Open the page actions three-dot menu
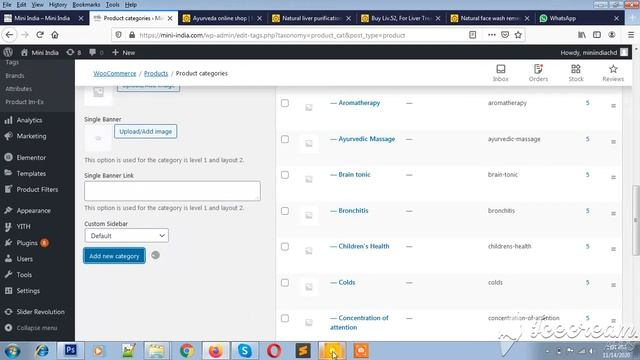The width and height of the screenshot is (640, 360). coord(491,35)
